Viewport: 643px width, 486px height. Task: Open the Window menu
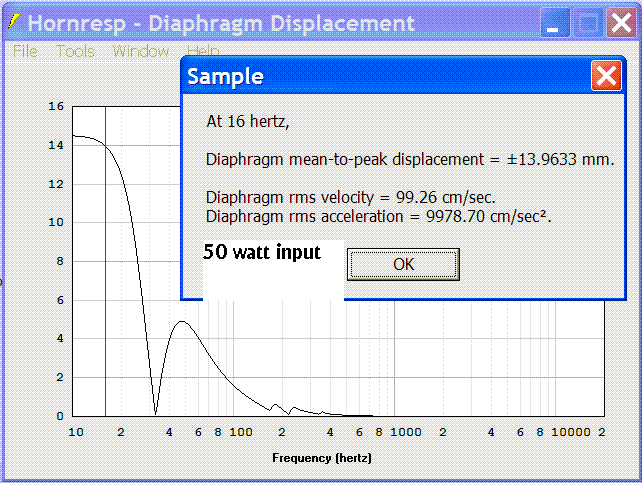(141, 52)
